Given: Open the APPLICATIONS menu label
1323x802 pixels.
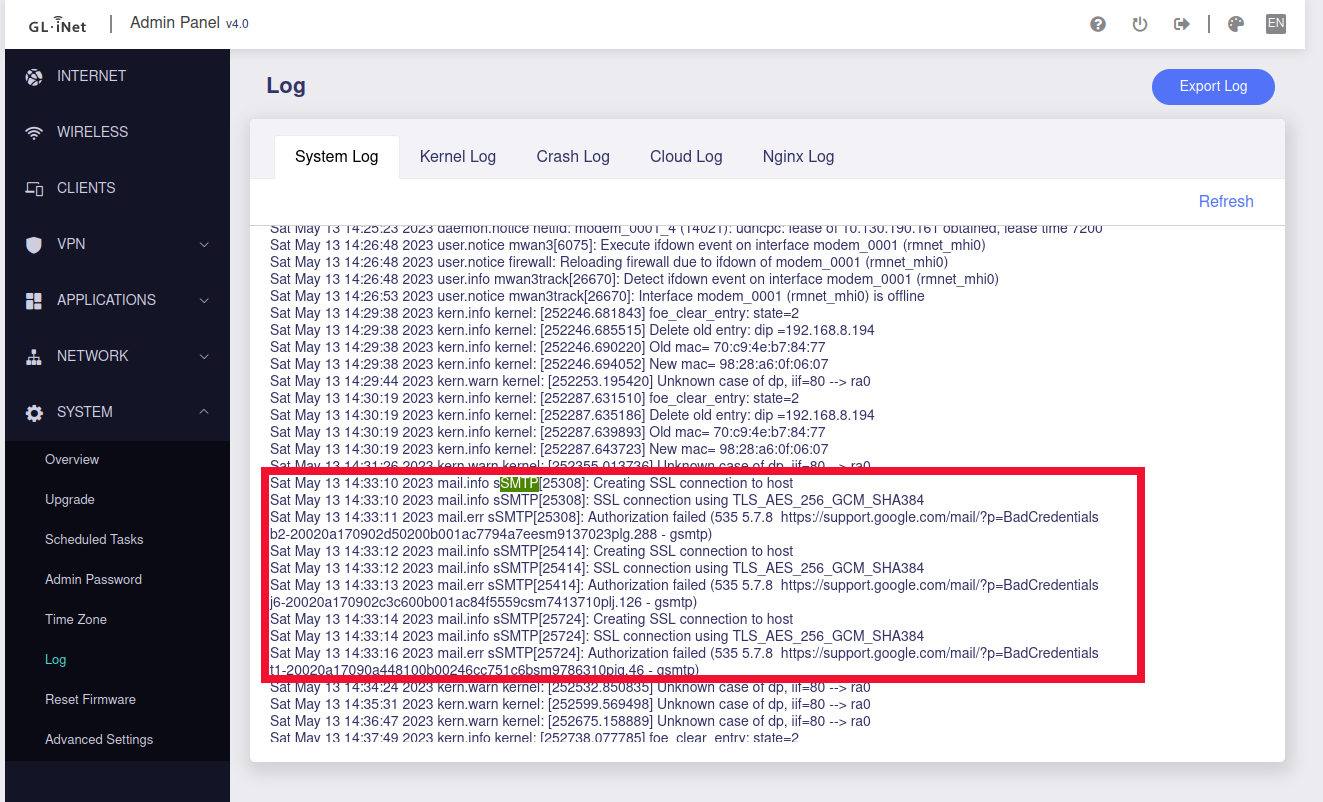Looking at the screenshot, I should (x=106, y=300).
